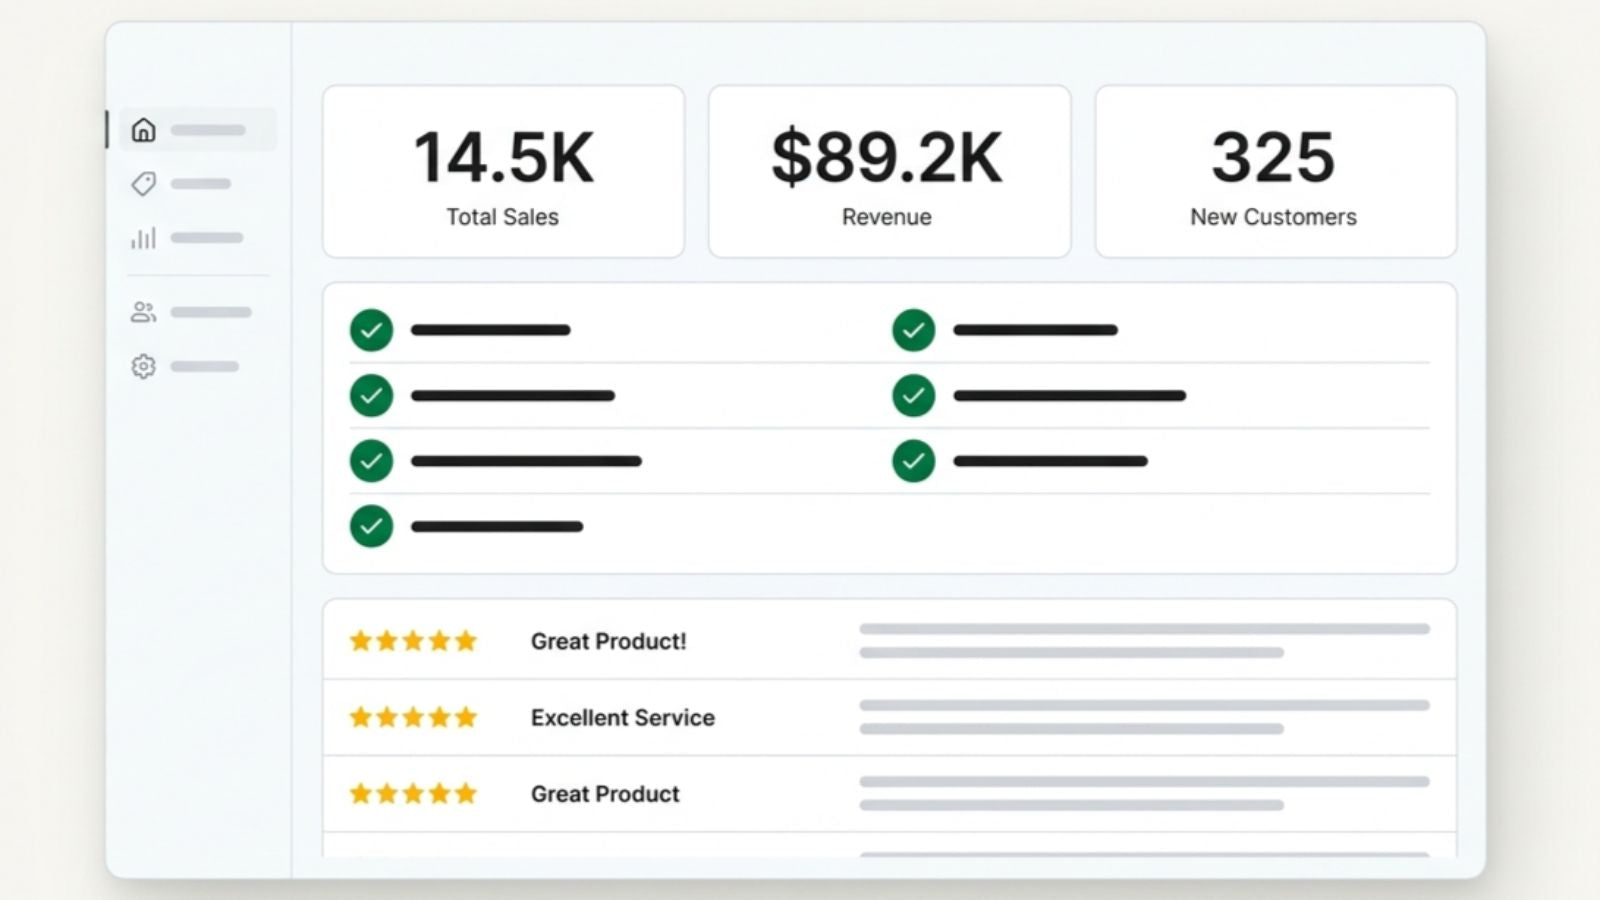Open the Revenue $89.2K card
1600x900 pixels.
click(889, 171)
